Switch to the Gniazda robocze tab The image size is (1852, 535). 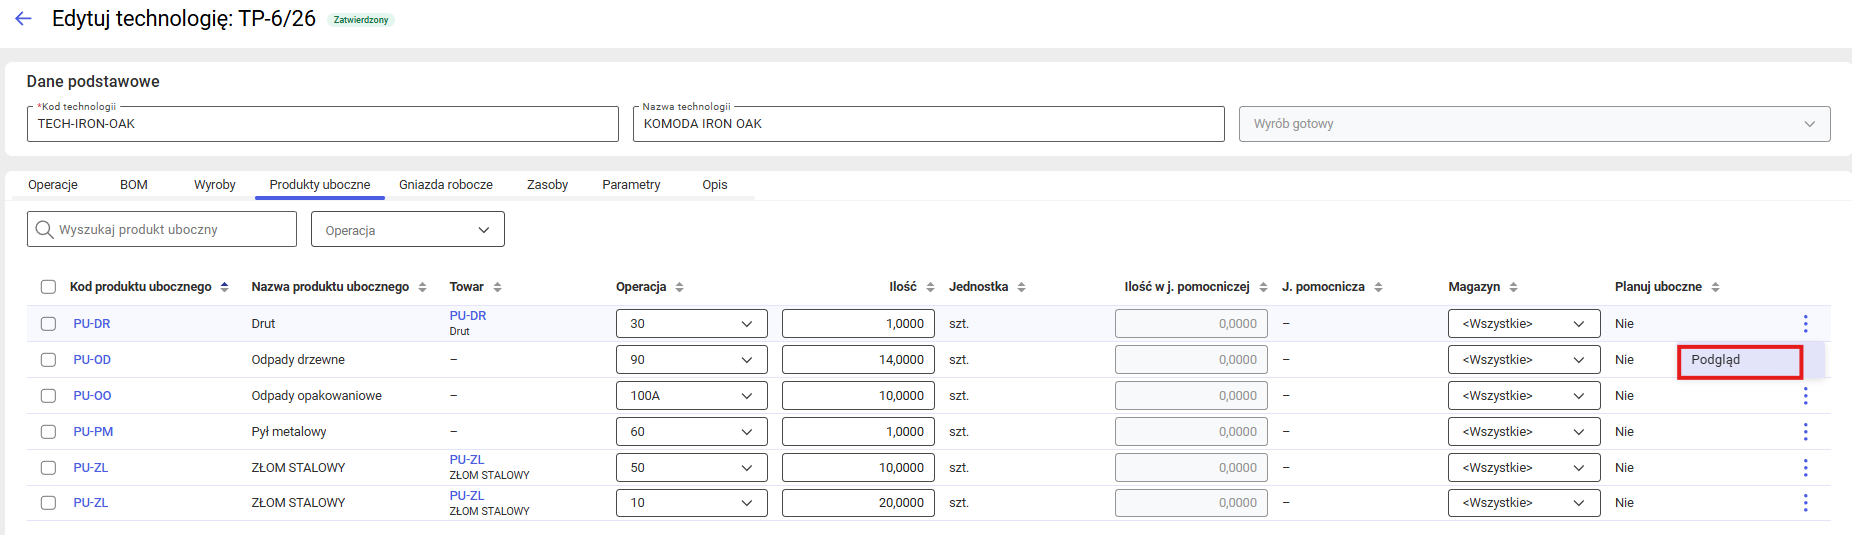(x=446, y=185)
